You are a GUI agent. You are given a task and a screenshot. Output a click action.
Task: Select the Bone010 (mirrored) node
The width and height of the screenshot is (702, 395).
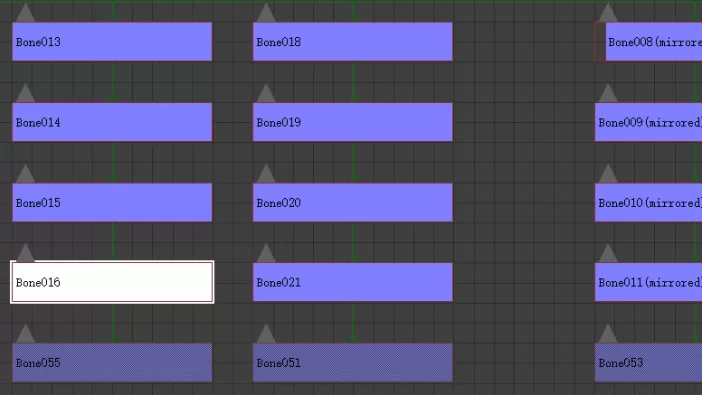pyautogui.click(x=648, y=202)
